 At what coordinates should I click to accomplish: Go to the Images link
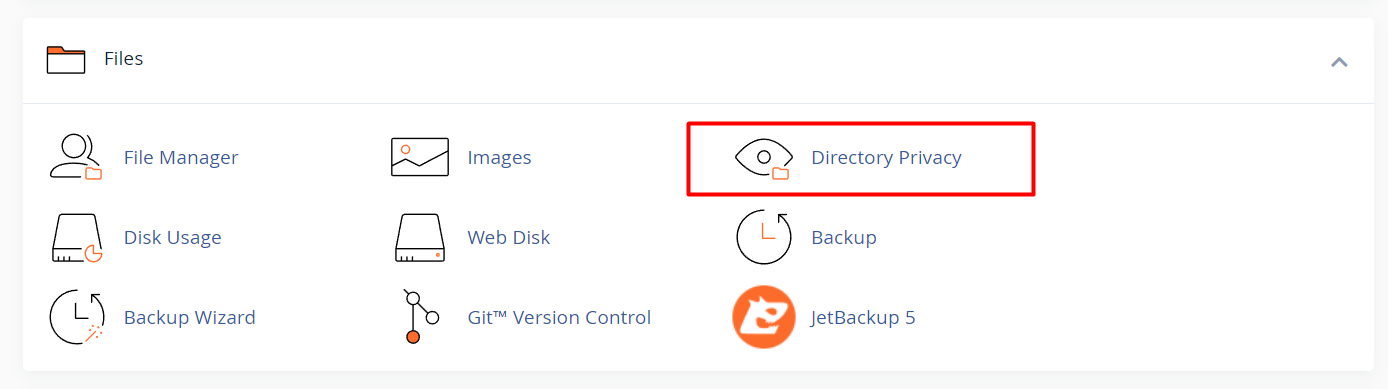click(x=499, y=158)
